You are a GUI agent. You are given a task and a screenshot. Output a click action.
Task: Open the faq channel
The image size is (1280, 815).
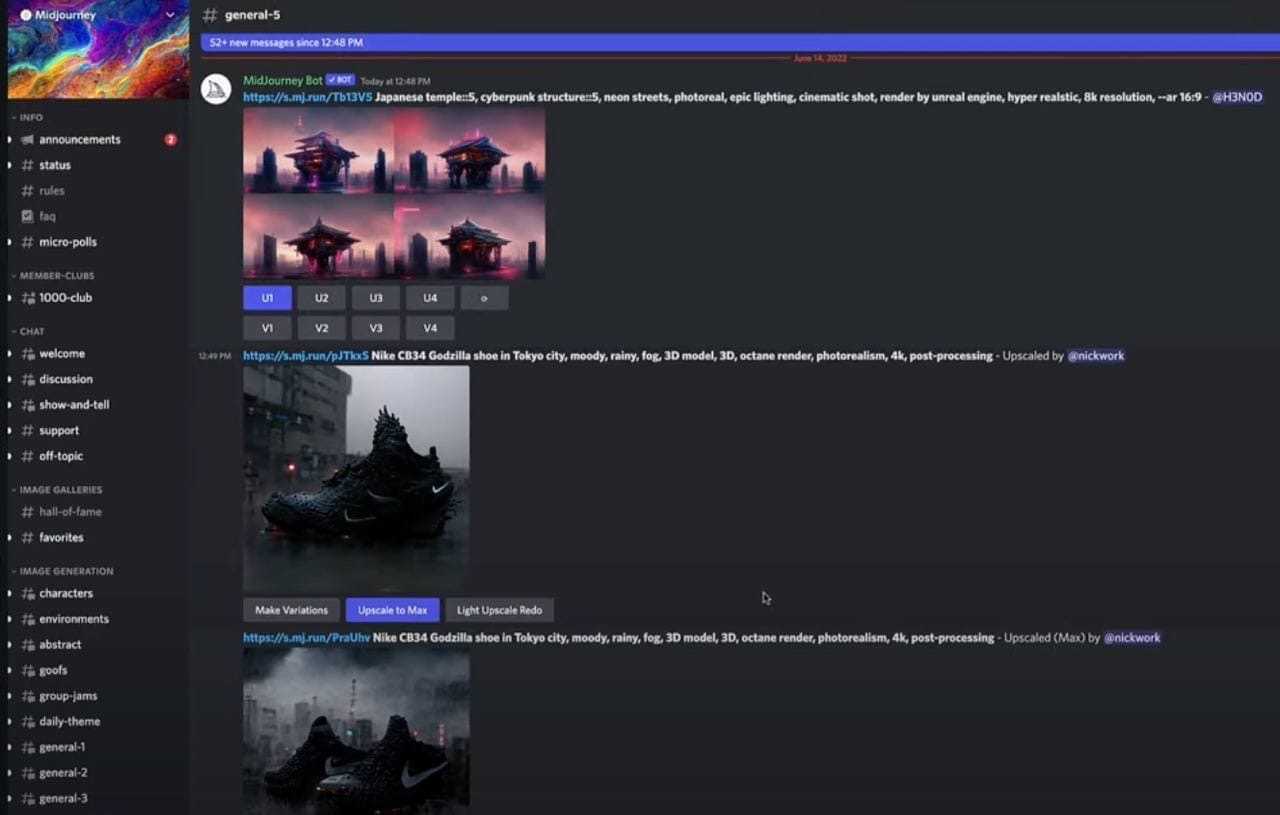coord(47,216)
